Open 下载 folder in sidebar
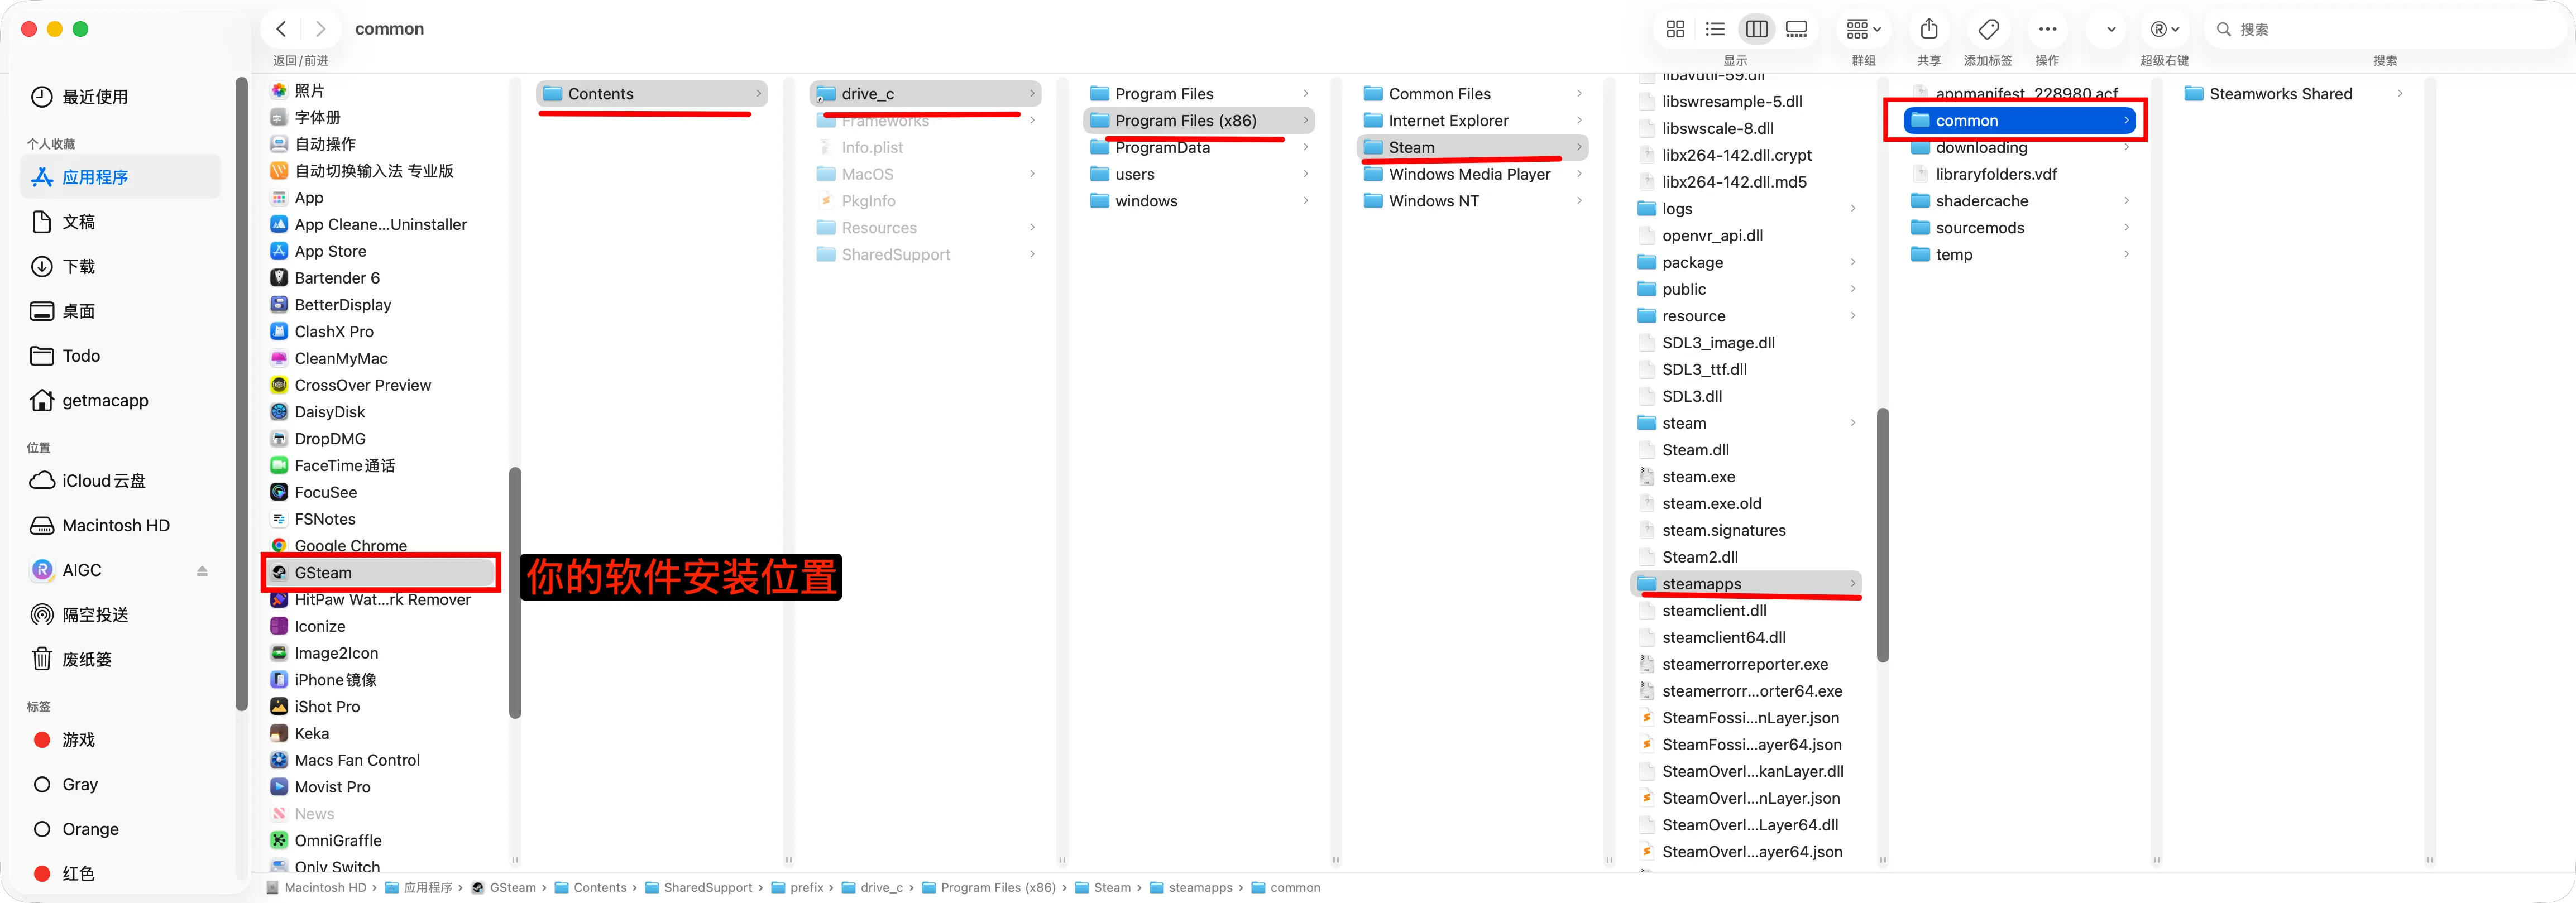Screen dimensions: 2576x903 pyautogui.click(x=78, y=266)
